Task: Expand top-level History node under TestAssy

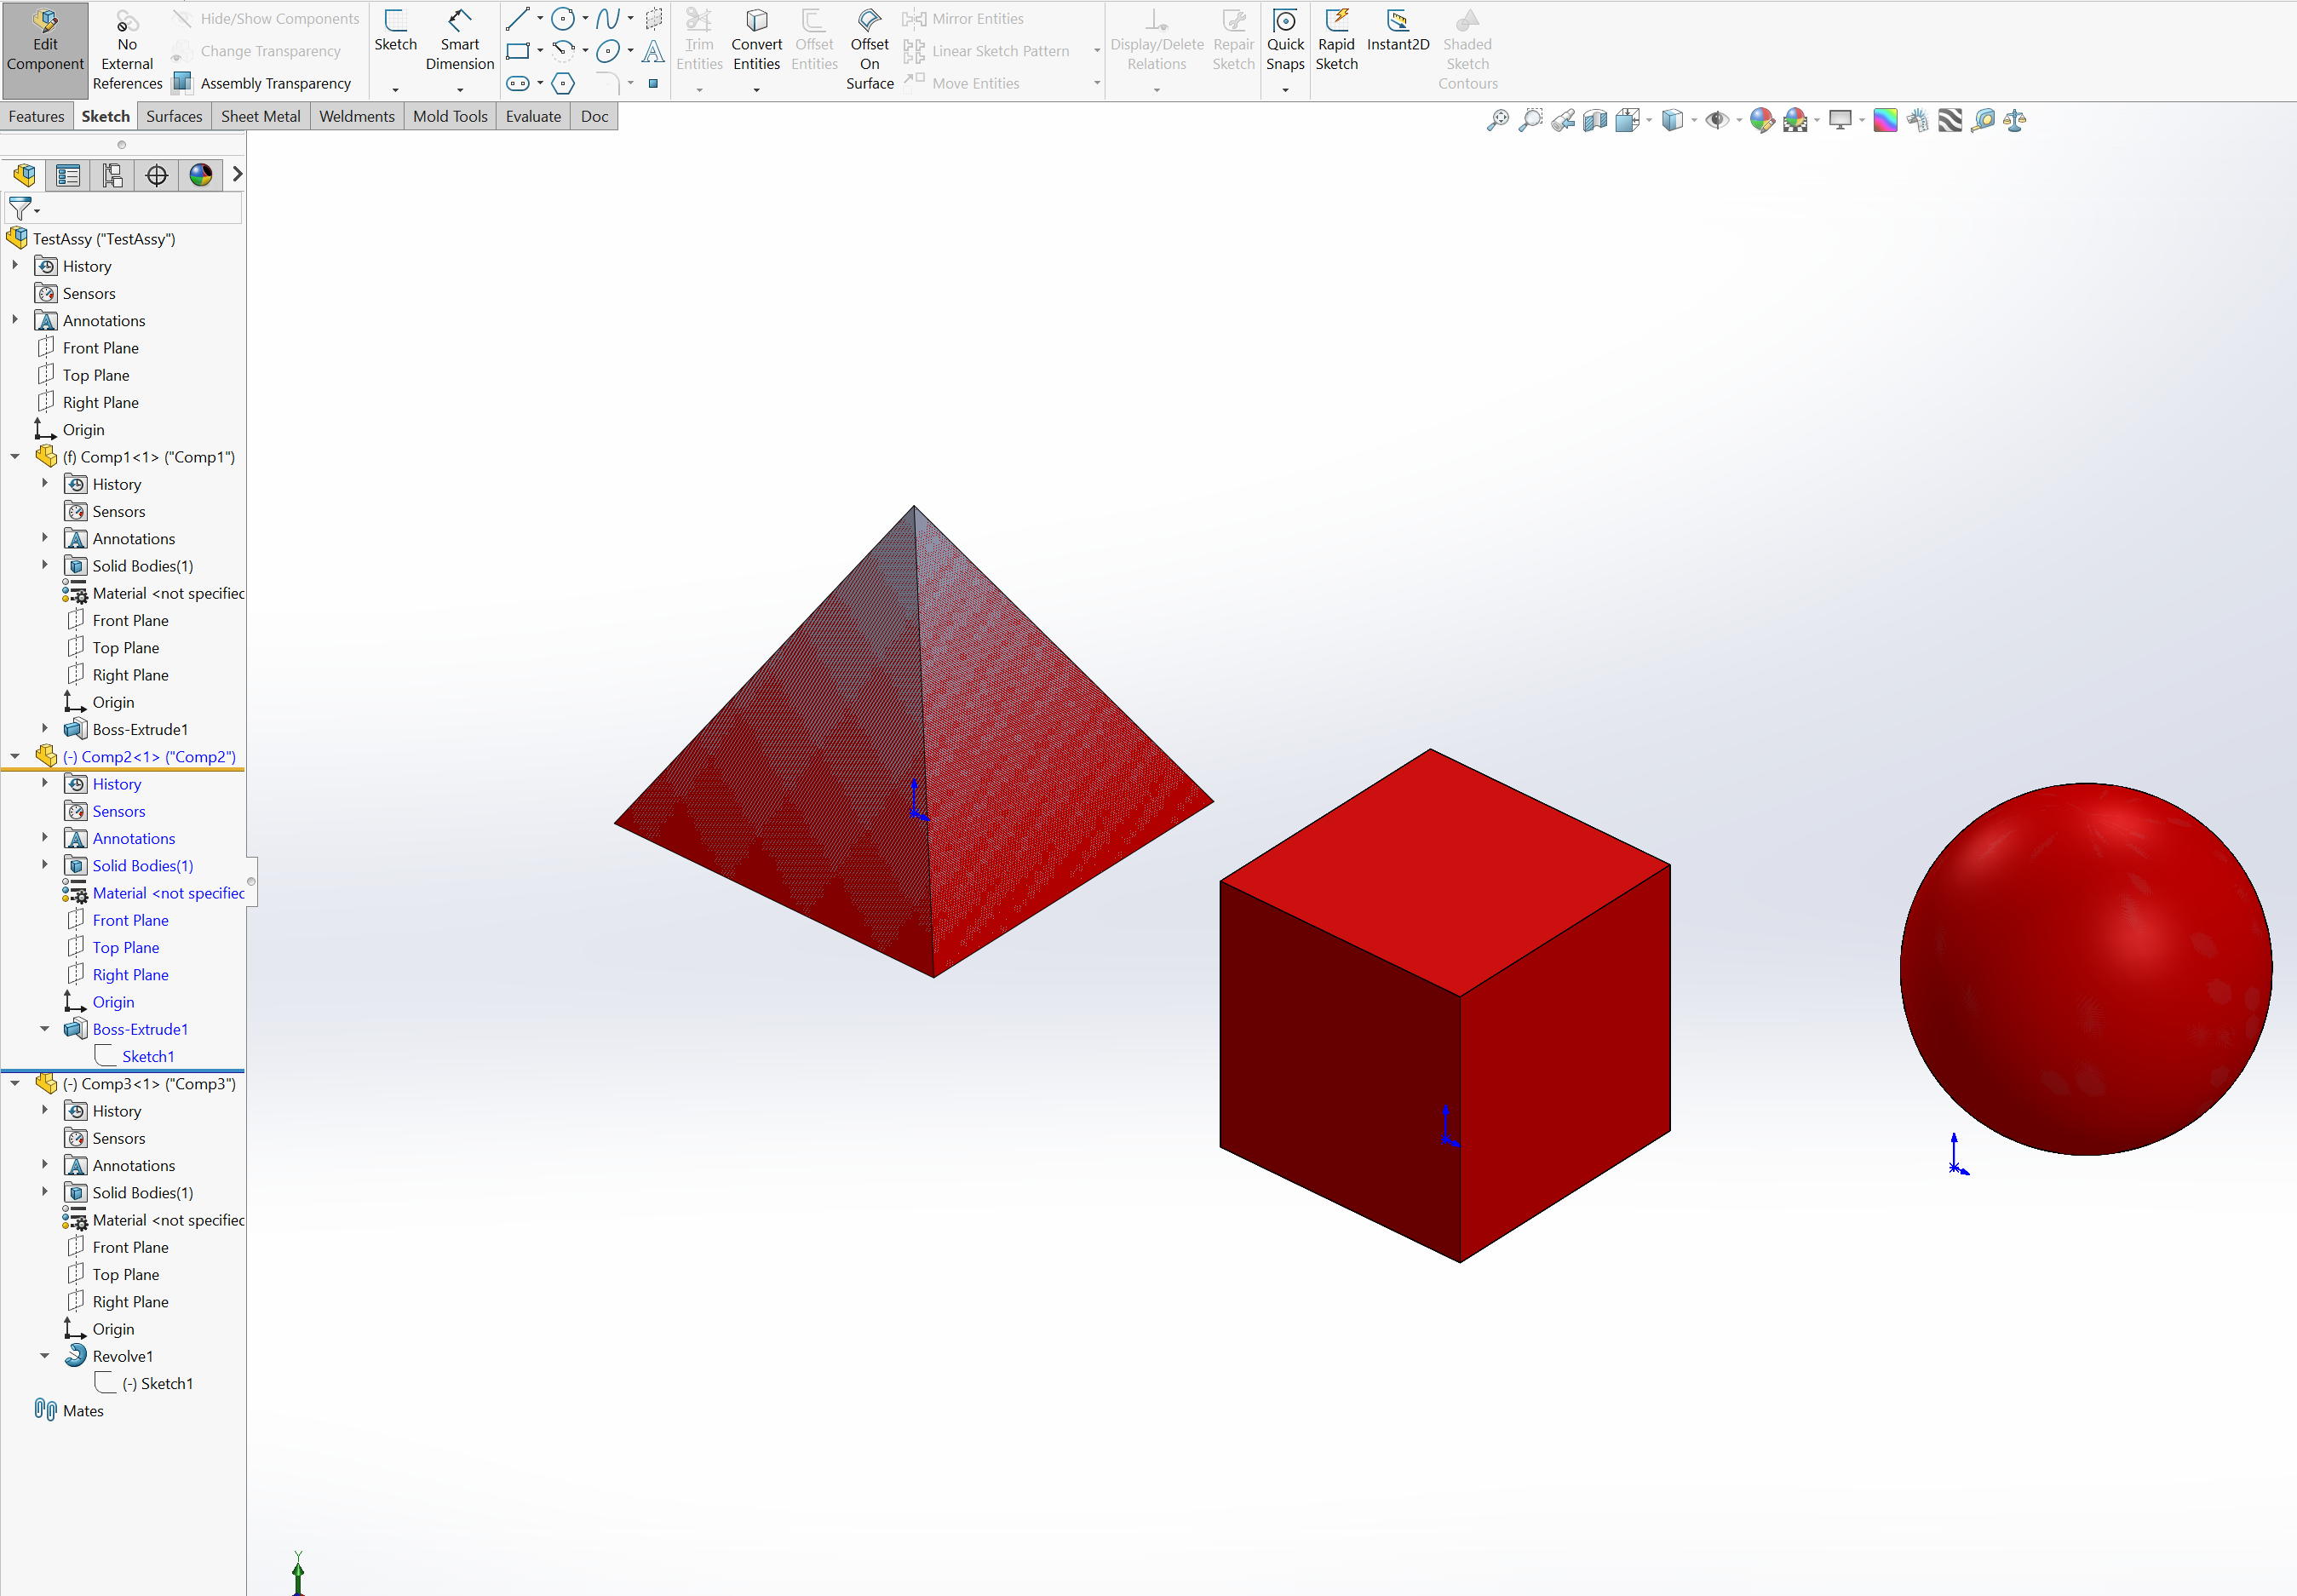Action: 15,265
